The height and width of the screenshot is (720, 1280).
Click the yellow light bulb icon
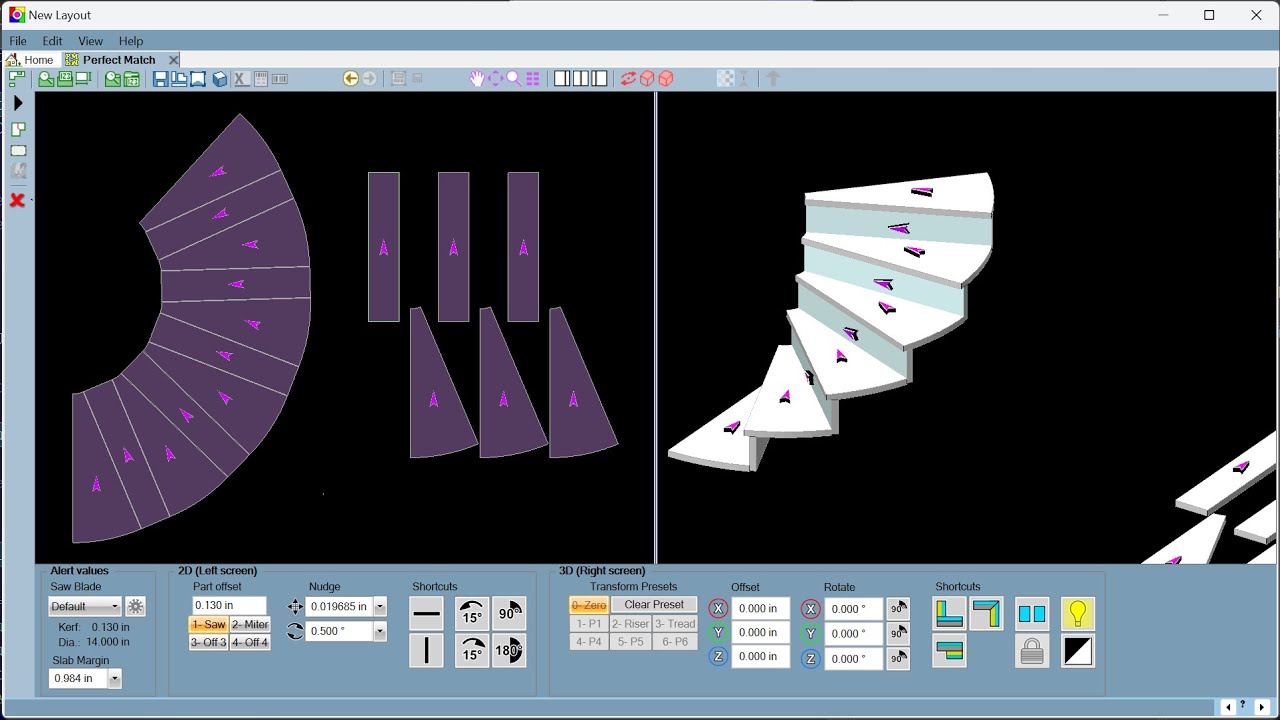(1078, 614)
